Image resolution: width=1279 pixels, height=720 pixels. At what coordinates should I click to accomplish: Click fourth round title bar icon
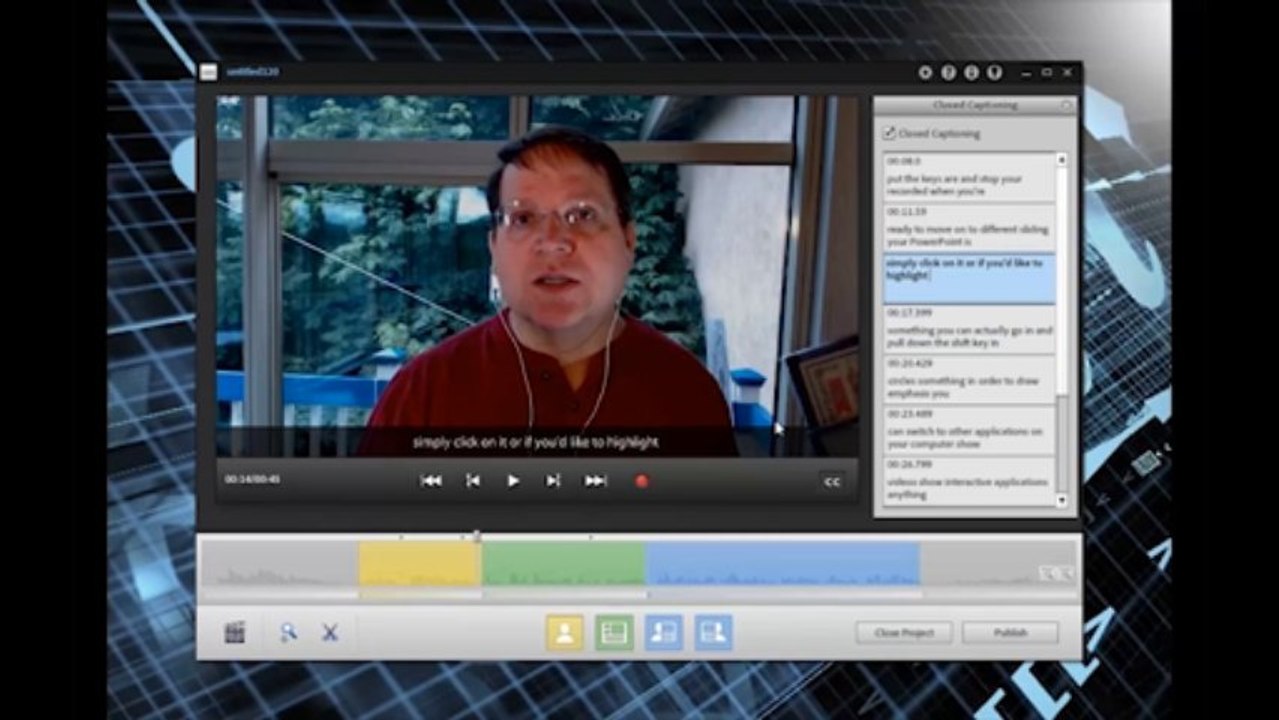tap(994, 72)
